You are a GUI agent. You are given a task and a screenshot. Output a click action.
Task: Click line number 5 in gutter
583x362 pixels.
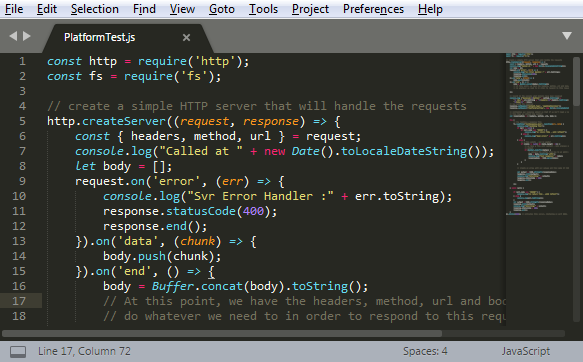(x=22, y=121)
